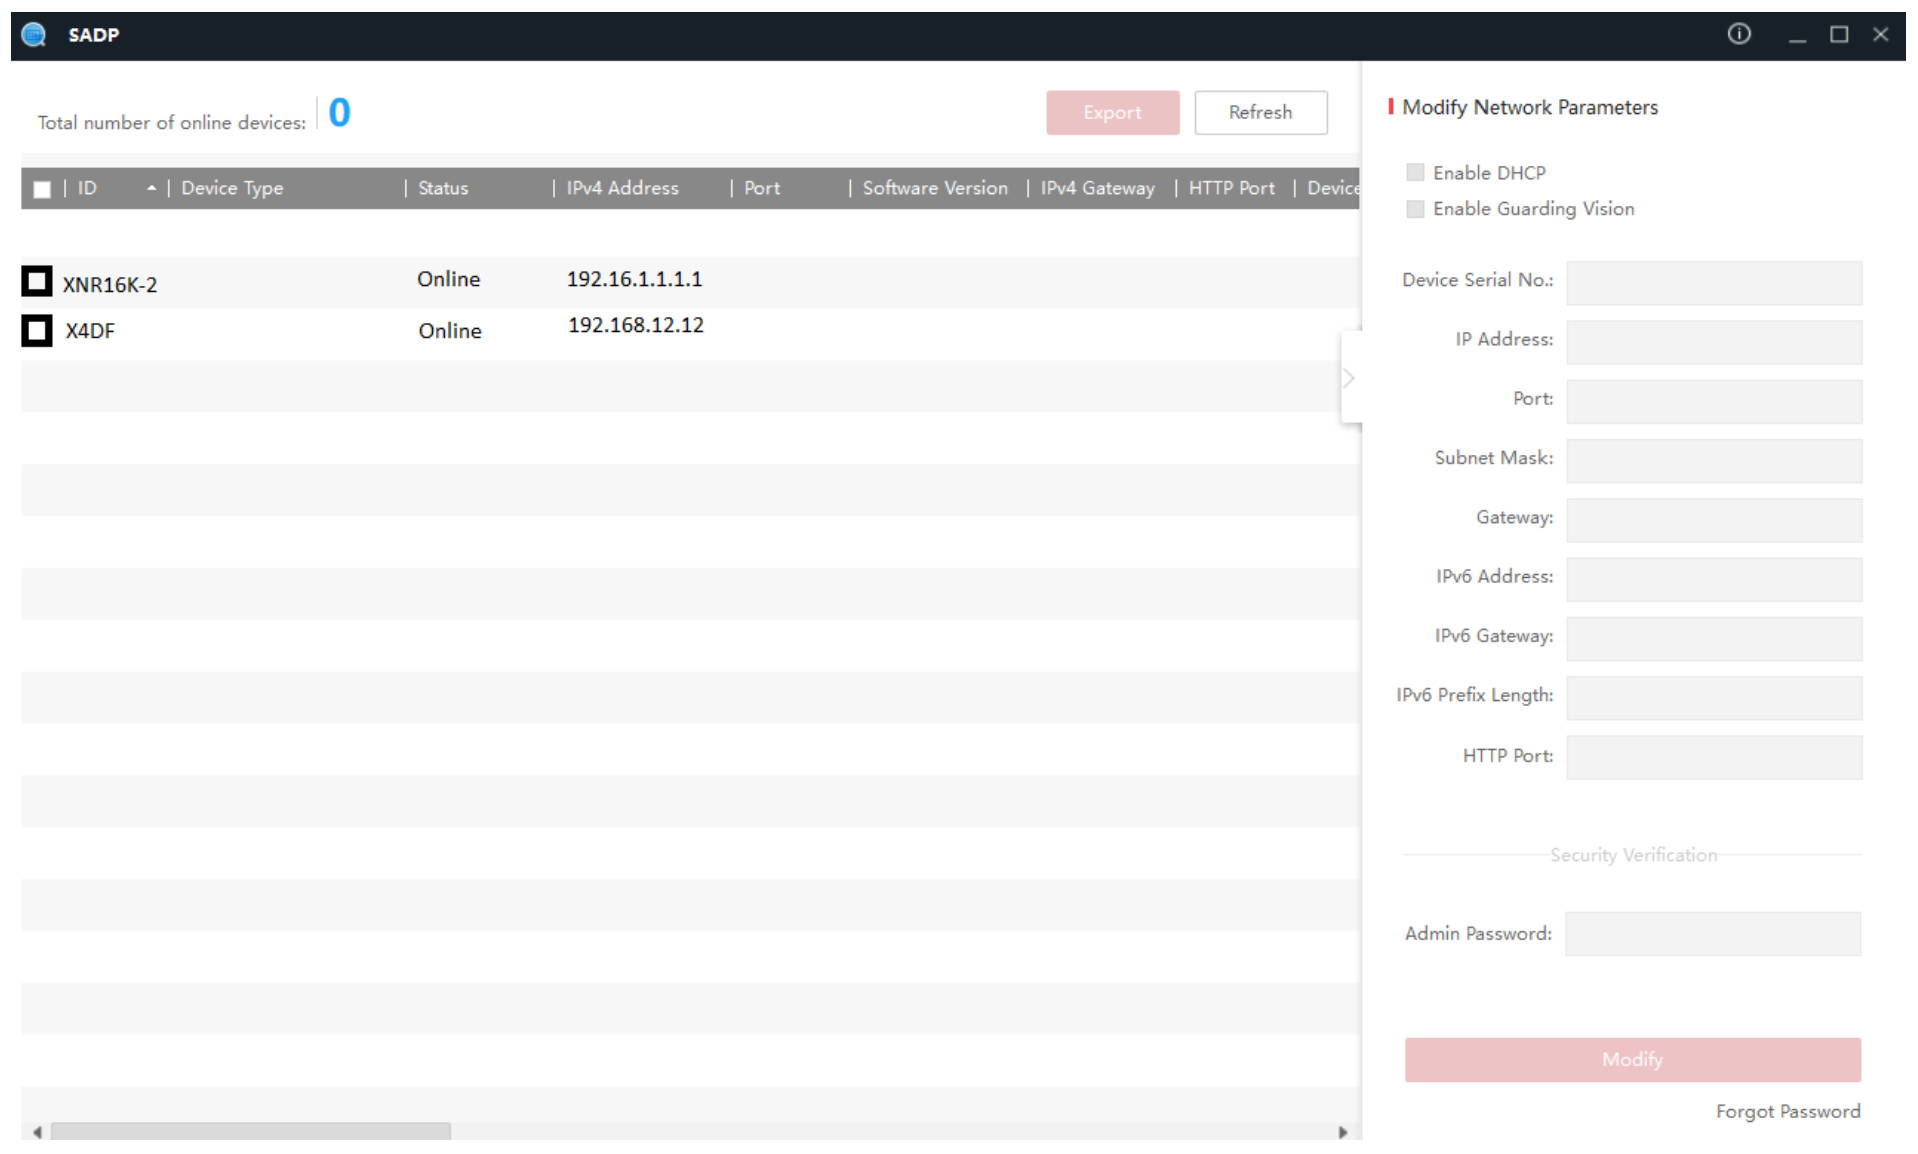This screenshot has height=1154, width=1918.
Task: Click the IPv6 Prefix Length input field
Action: pos(1714,698)
